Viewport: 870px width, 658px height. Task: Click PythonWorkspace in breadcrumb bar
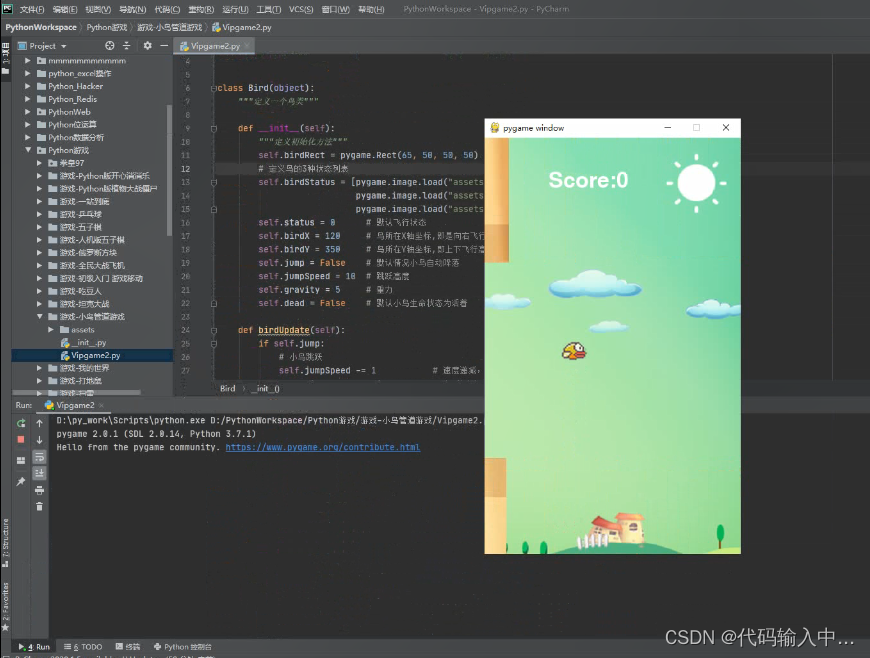[x=41, y=27]
